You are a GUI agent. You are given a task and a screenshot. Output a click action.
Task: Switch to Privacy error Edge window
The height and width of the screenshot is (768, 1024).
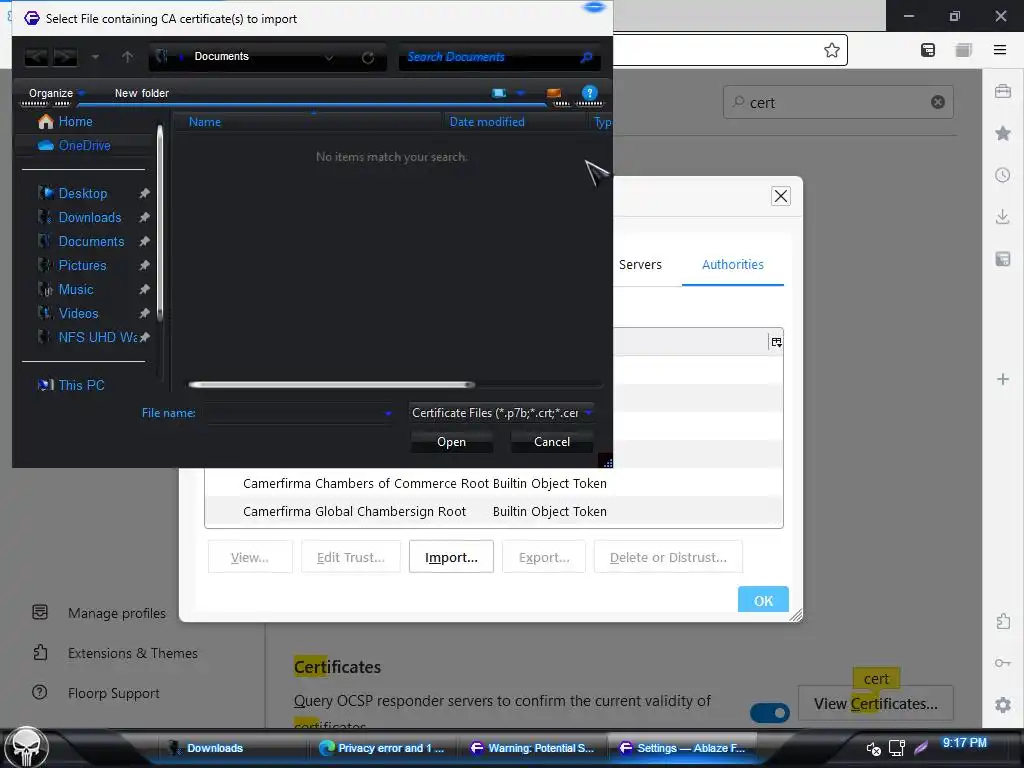(381, 748)
